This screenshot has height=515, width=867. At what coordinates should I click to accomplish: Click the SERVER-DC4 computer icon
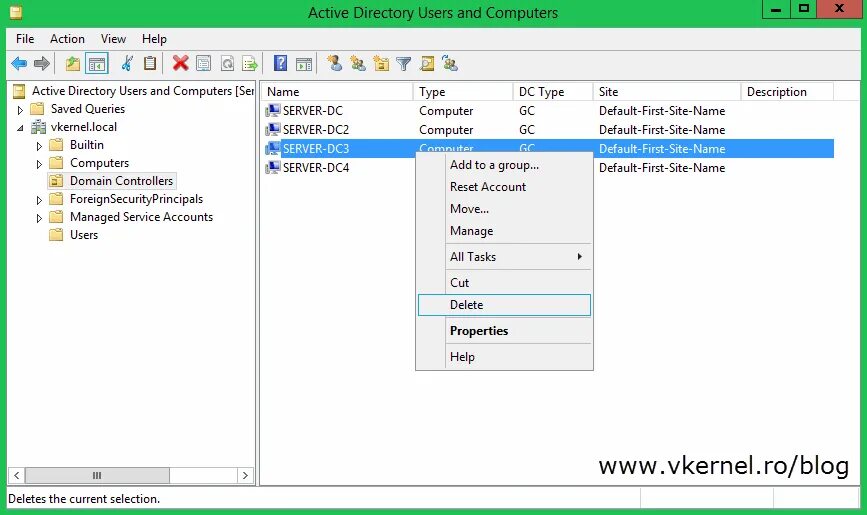point(273,167)
